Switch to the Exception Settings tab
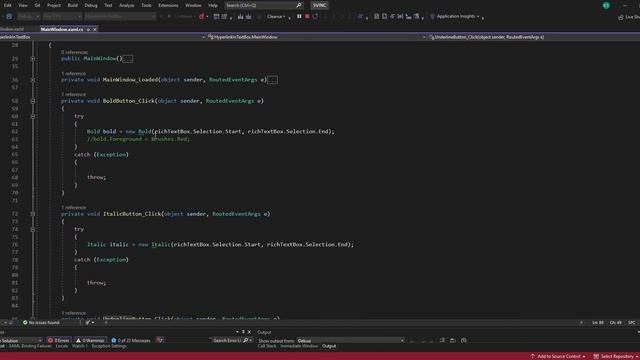The height and width of the screenshot is (360, 640). 109,346
